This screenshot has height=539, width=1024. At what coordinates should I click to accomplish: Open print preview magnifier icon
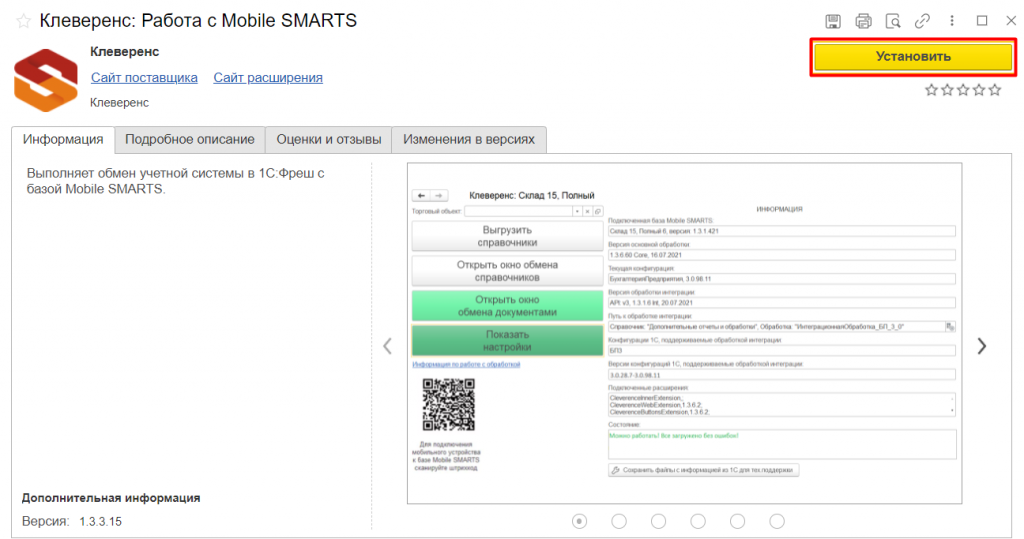coord(893,22)
